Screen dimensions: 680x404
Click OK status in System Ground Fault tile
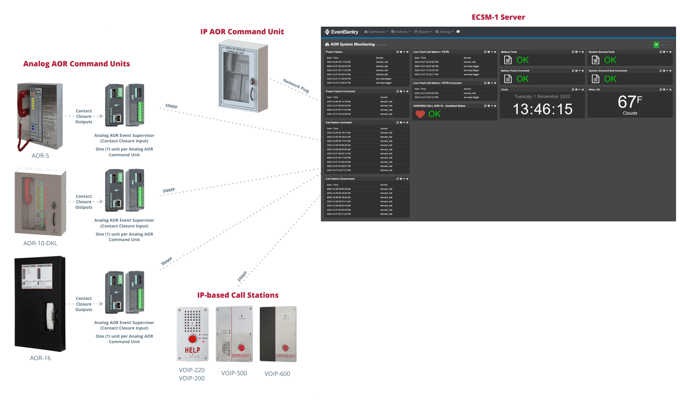click(x=610, y=60)
